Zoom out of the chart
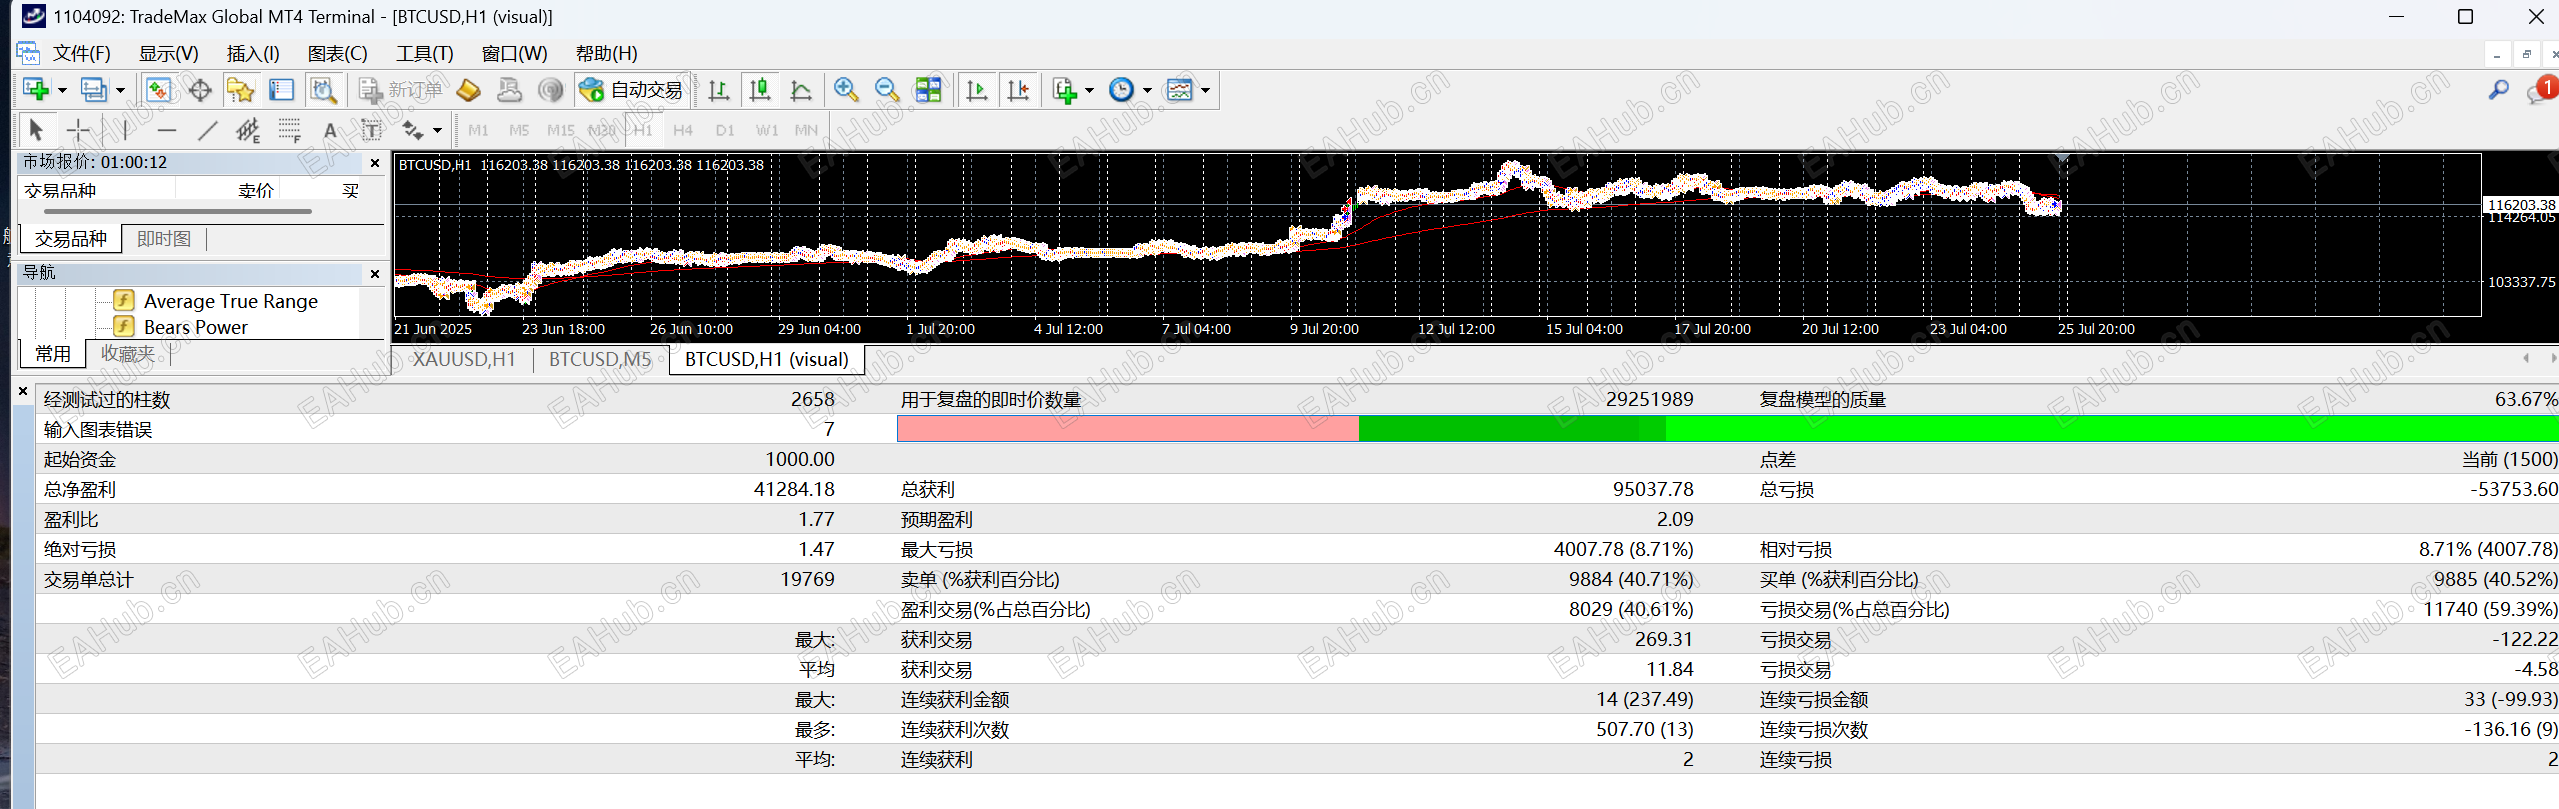 (887, 90)
